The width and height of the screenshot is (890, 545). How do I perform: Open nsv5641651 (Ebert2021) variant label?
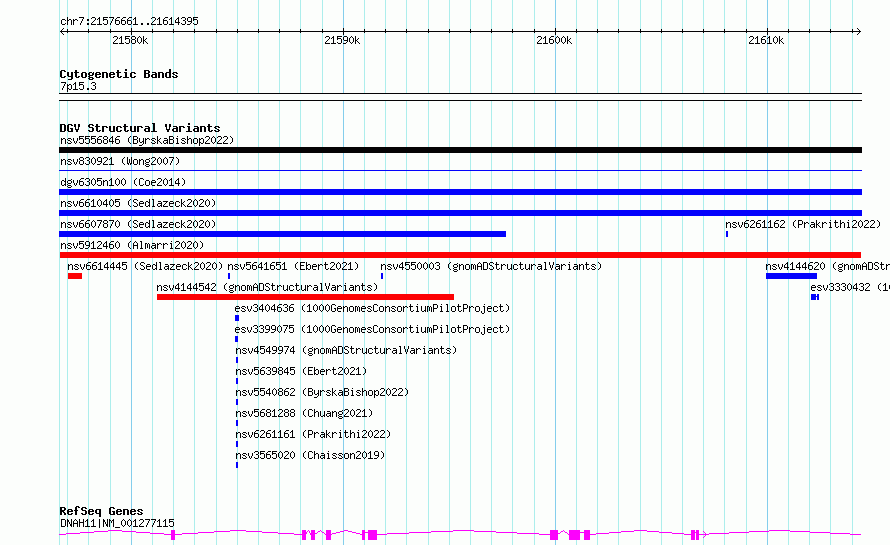coord(293,266)
